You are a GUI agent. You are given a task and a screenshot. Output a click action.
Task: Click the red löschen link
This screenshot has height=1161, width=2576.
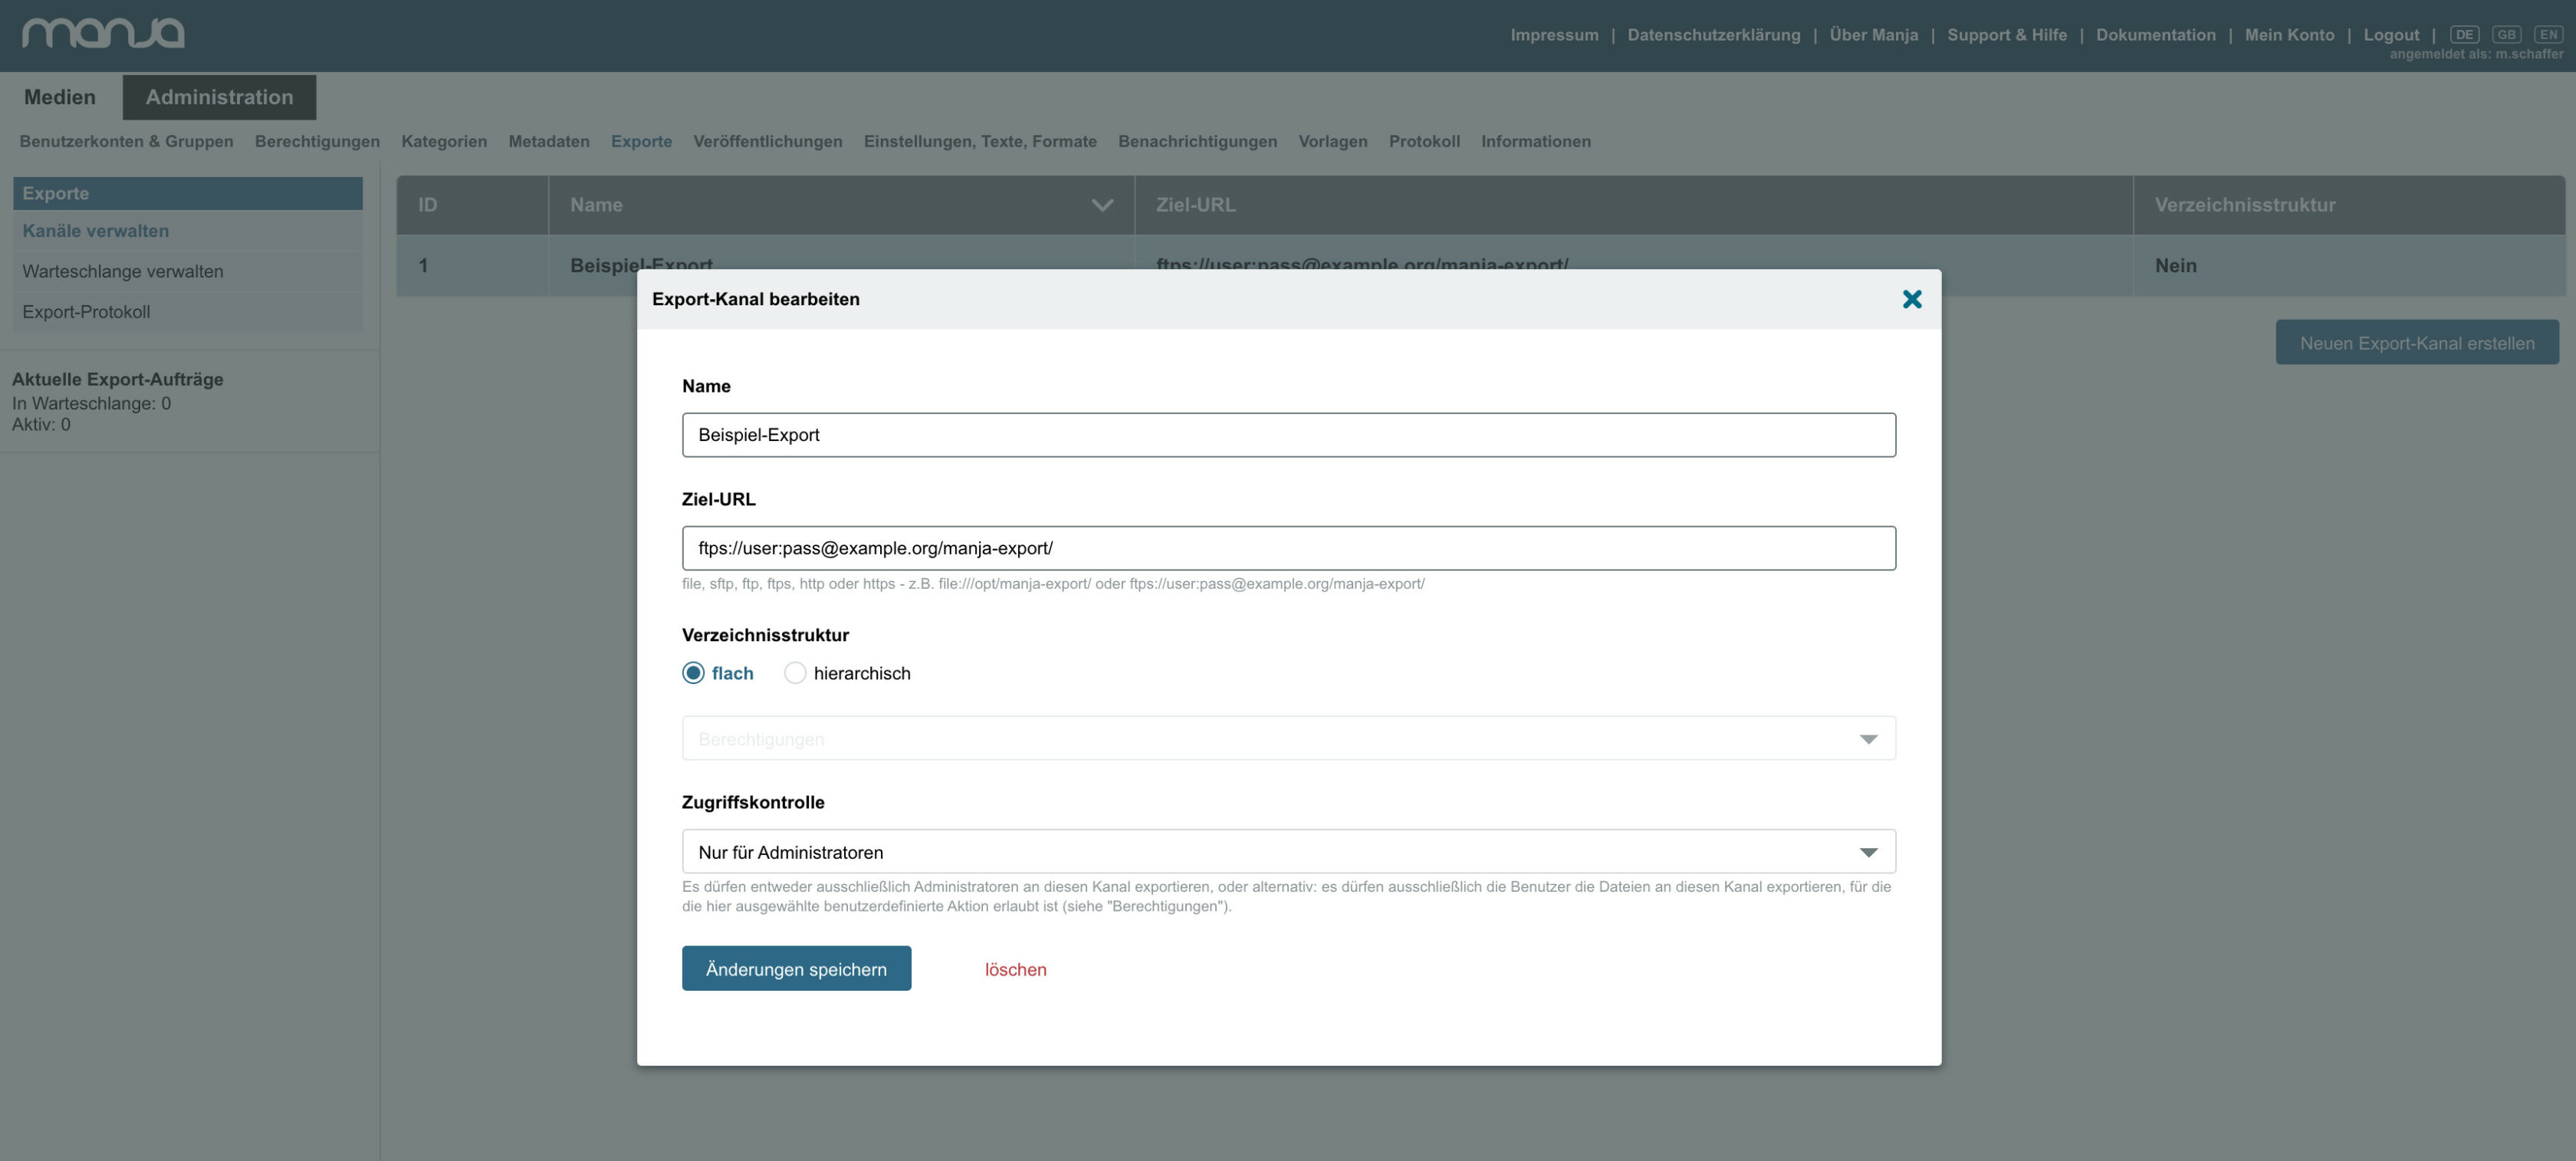click(1015, 969)
